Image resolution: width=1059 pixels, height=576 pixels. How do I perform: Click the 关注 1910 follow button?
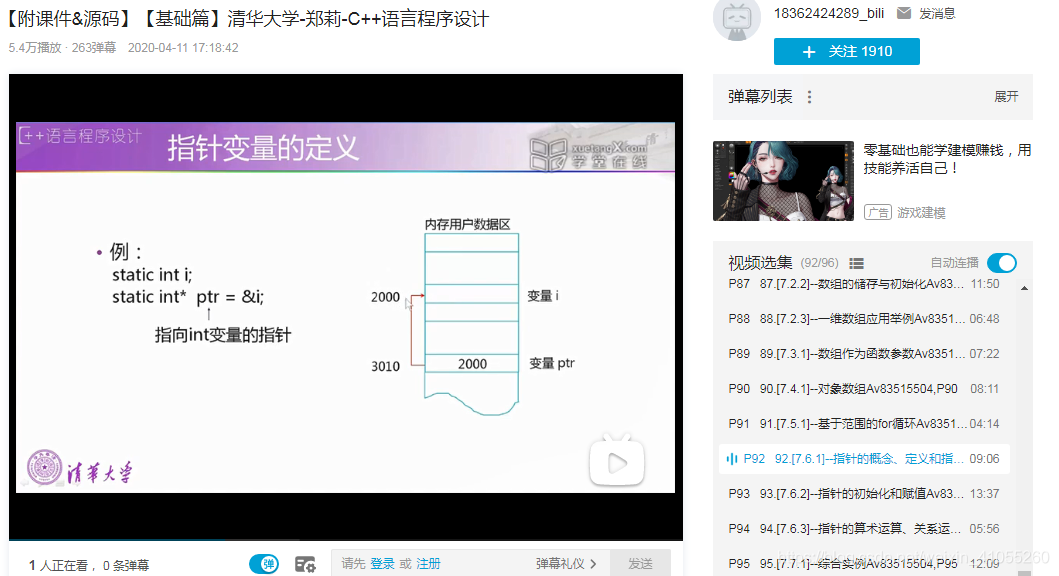pos(846,51)
